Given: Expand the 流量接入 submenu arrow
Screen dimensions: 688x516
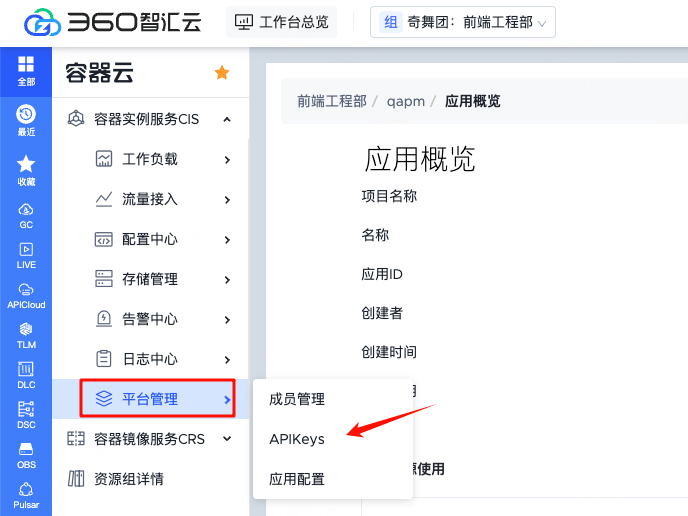Looking at the screenshot, I should (227, 200).
